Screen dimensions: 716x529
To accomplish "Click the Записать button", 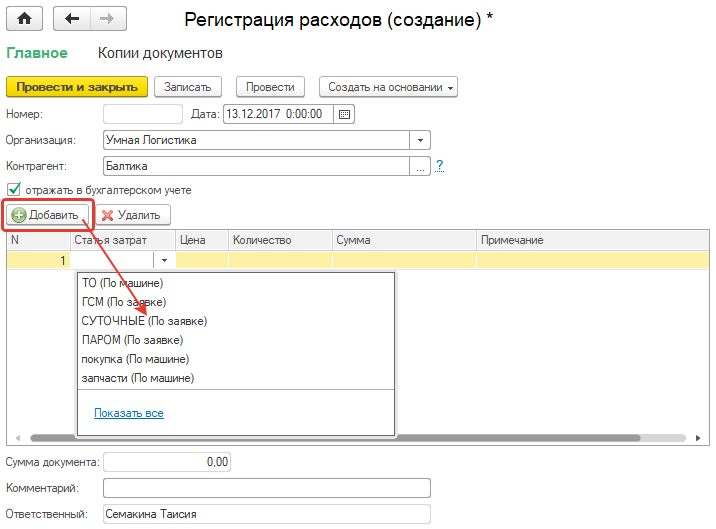I will pos(188,87).
